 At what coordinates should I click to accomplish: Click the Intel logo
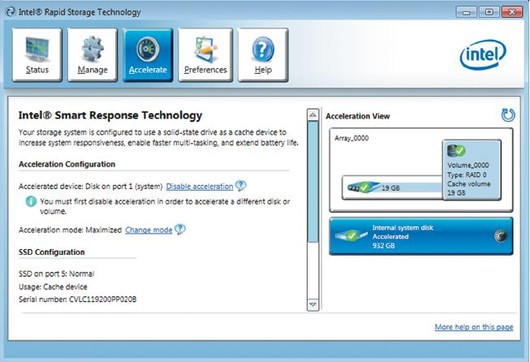[483, 54]
